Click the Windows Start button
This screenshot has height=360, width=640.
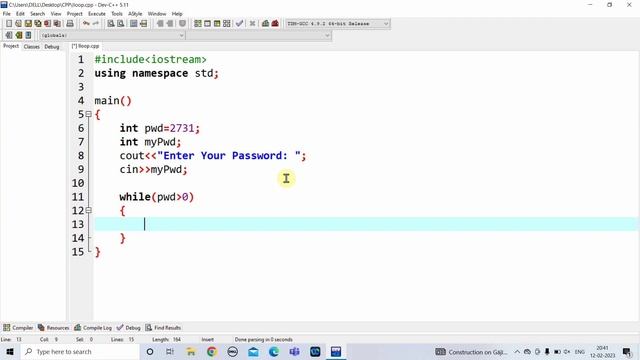(10, 352)
